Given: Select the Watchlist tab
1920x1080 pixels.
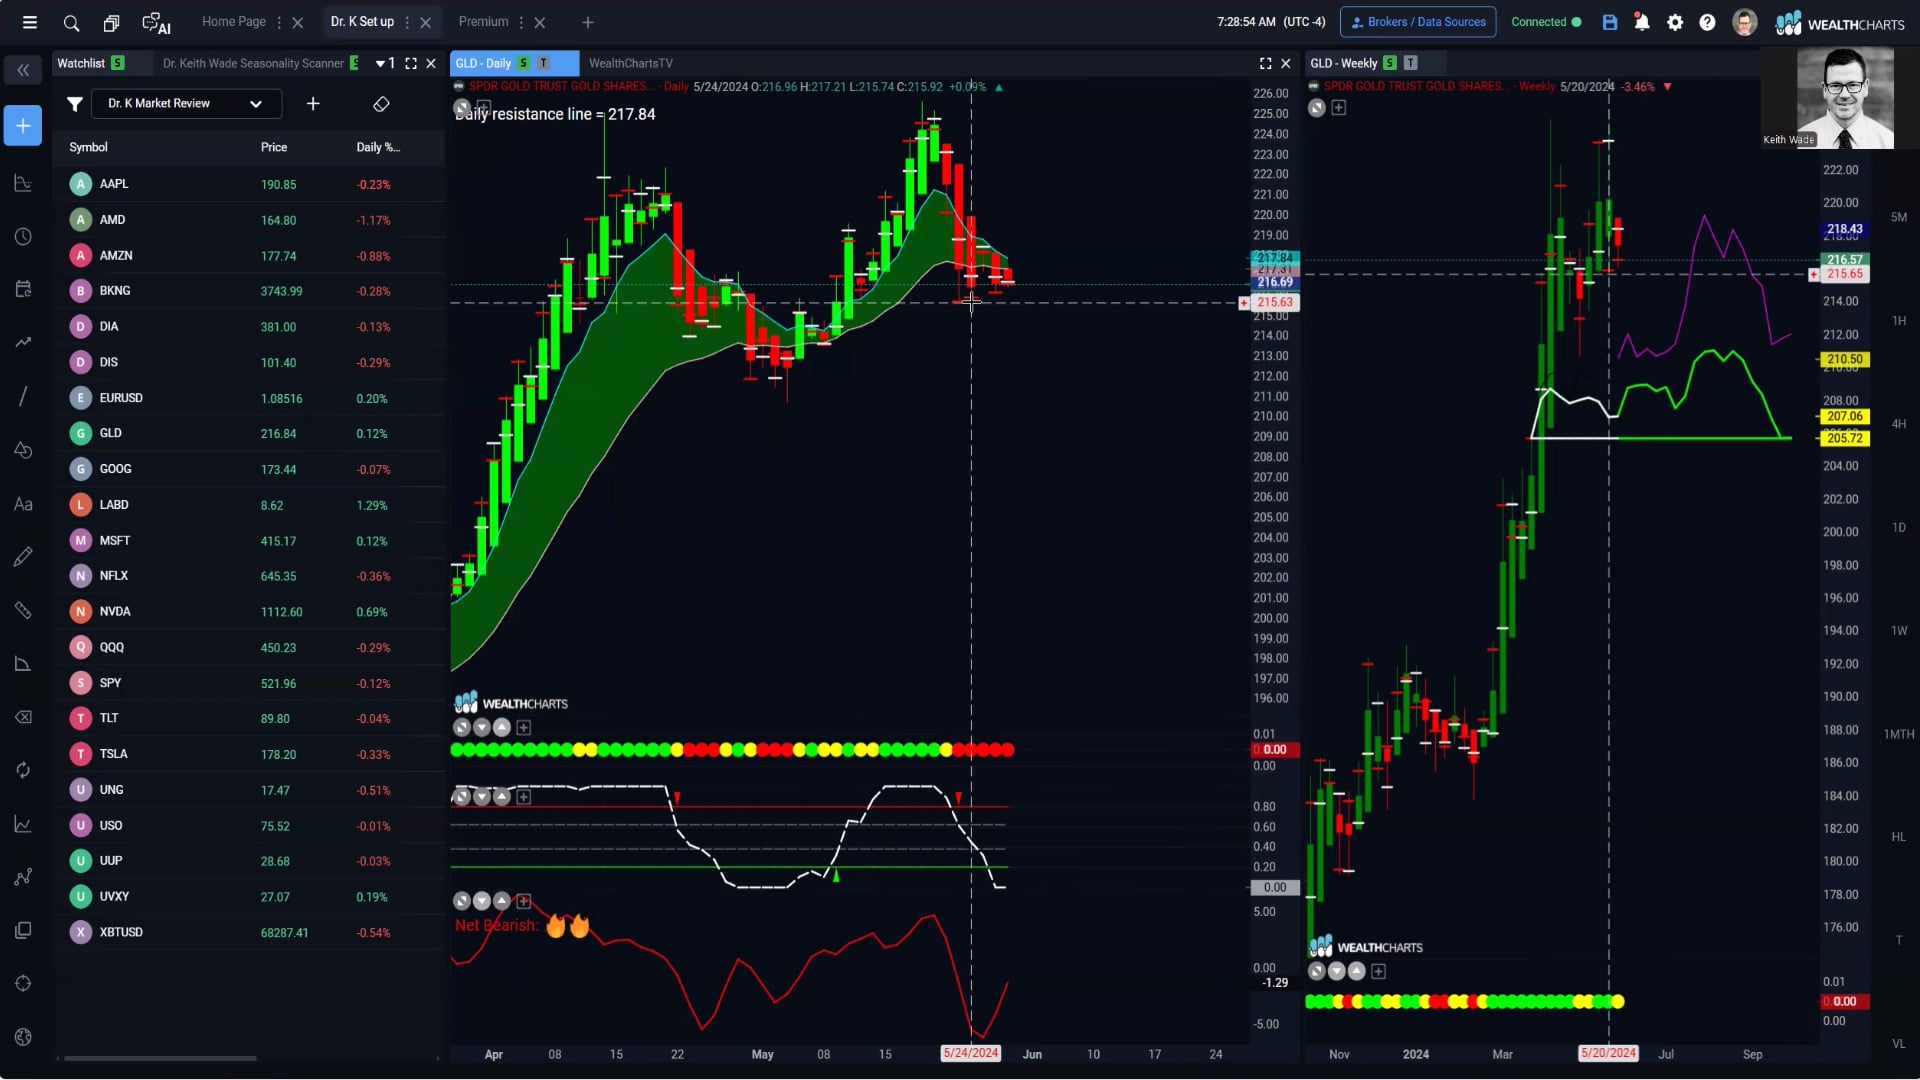Looking at the screenshot, I should click(x=81, y=63).
